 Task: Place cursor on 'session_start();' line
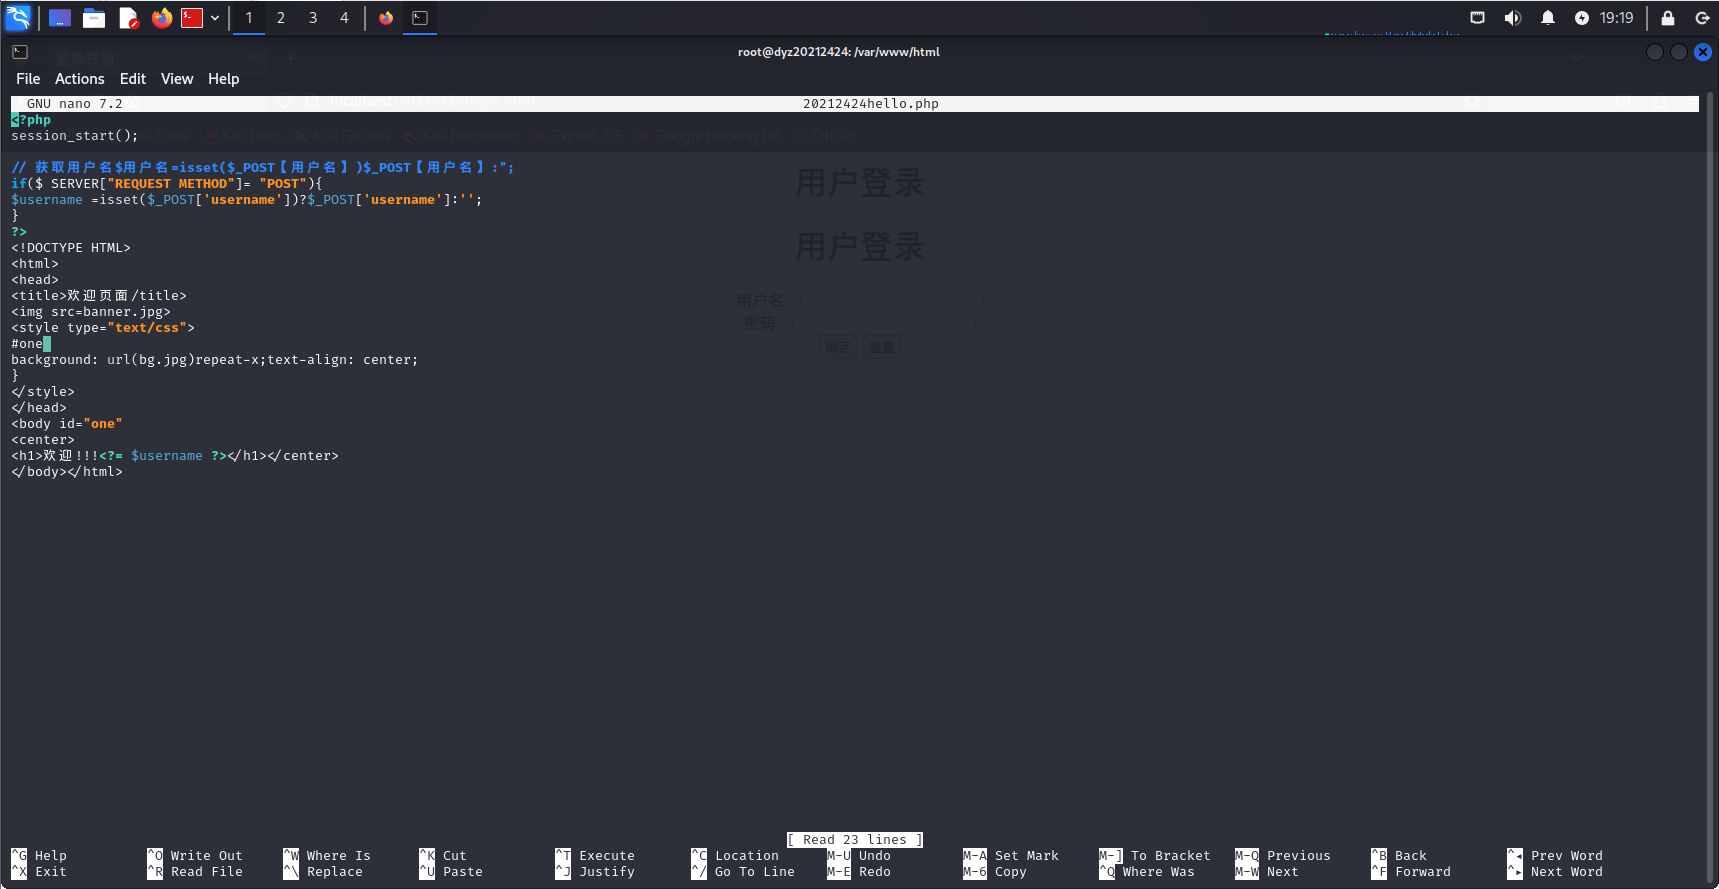[75, 136]
